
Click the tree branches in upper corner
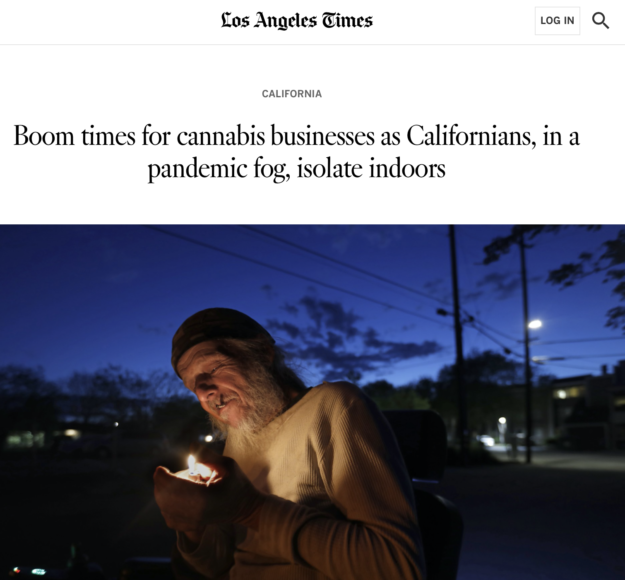[578, 271]
